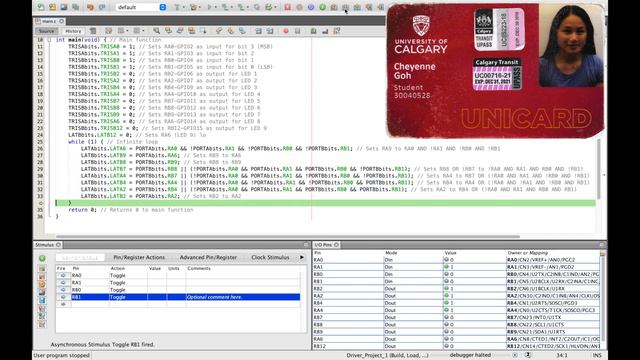
Task: Click the Pause debugger icon
Action: tap(299, 7)
